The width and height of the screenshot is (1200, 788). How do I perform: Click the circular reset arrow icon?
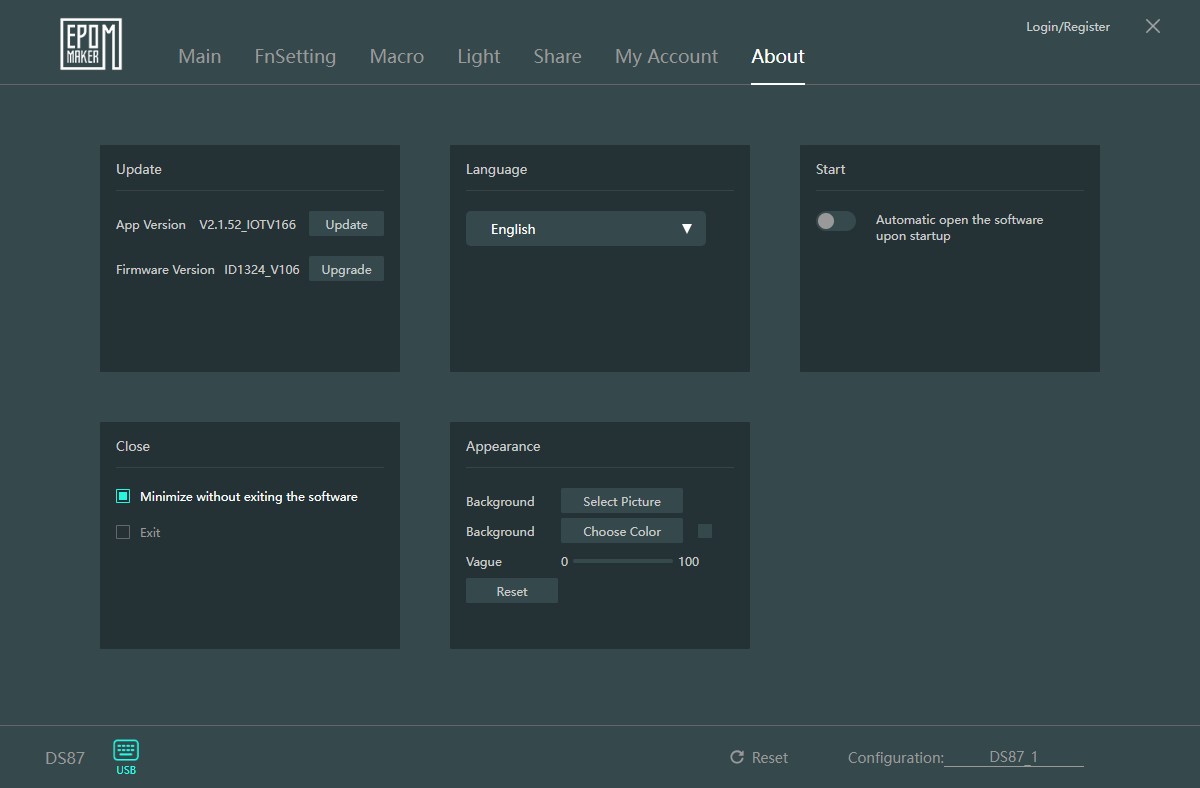click(737, 757)
